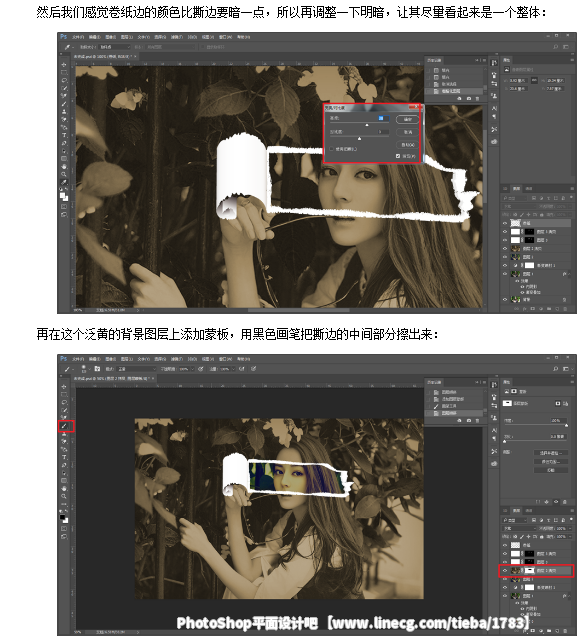Toggle mask visibility eye in lower Properties panel

click(x=556, y=502)
